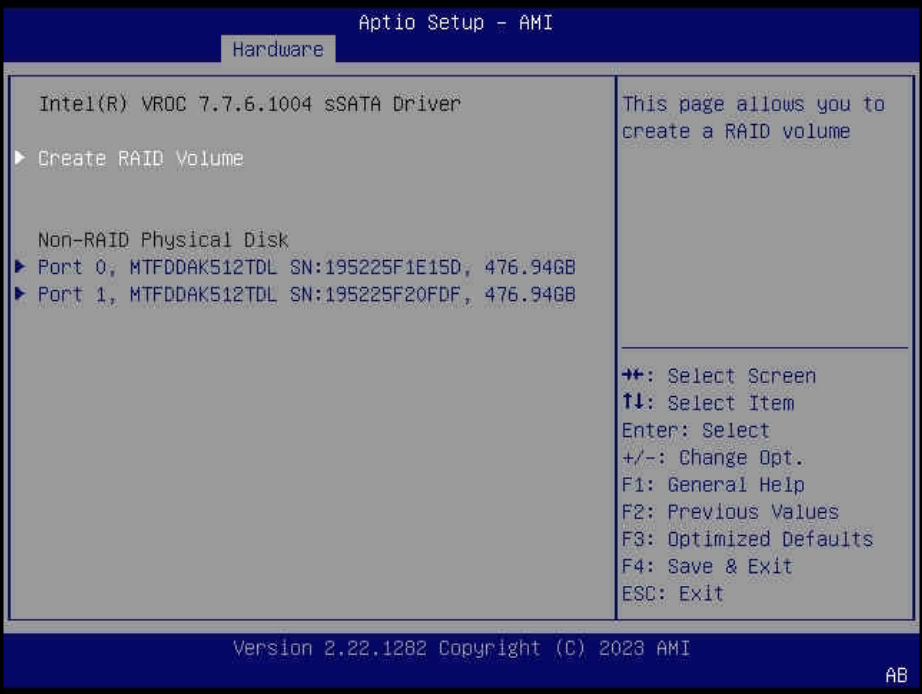
Task: Click the Select Item key hint
Action: pos(708,403)
